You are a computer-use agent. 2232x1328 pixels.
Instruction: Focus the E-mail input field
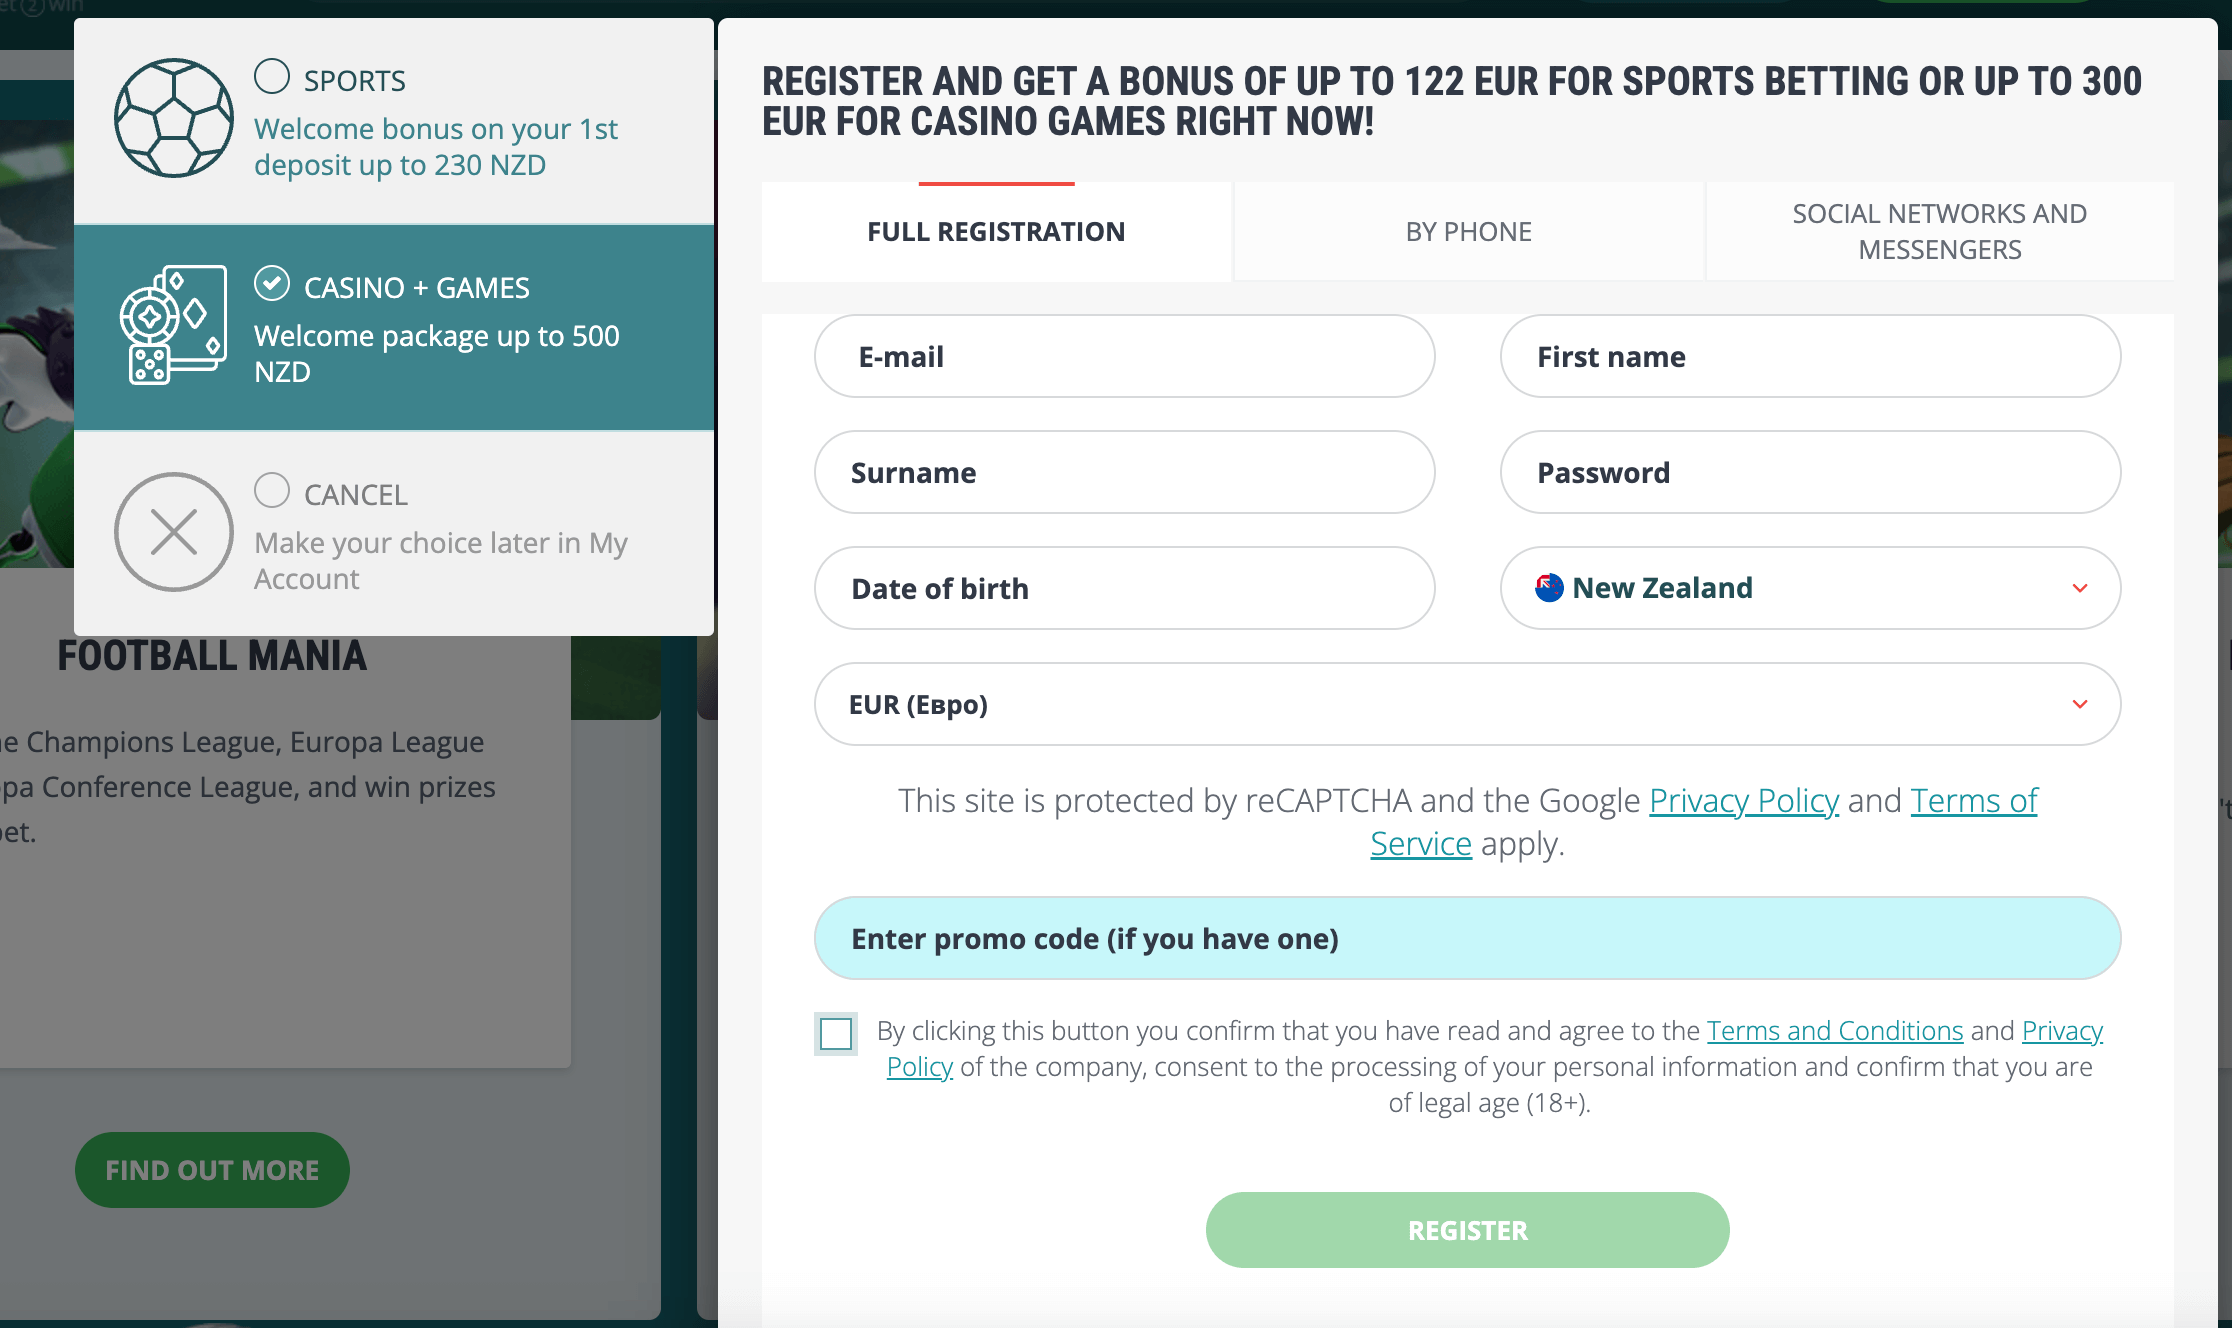[1124, 357]
